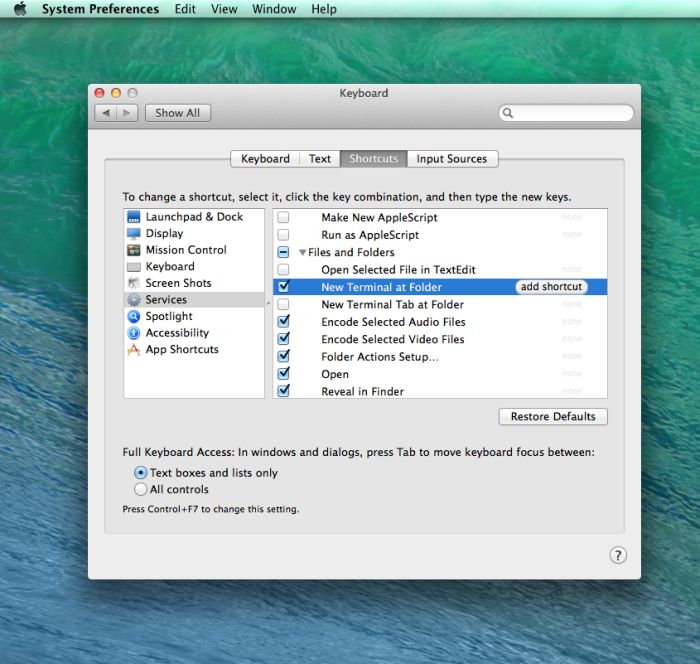Toggle the Files and Folders group checkbox

pos(283,252)
